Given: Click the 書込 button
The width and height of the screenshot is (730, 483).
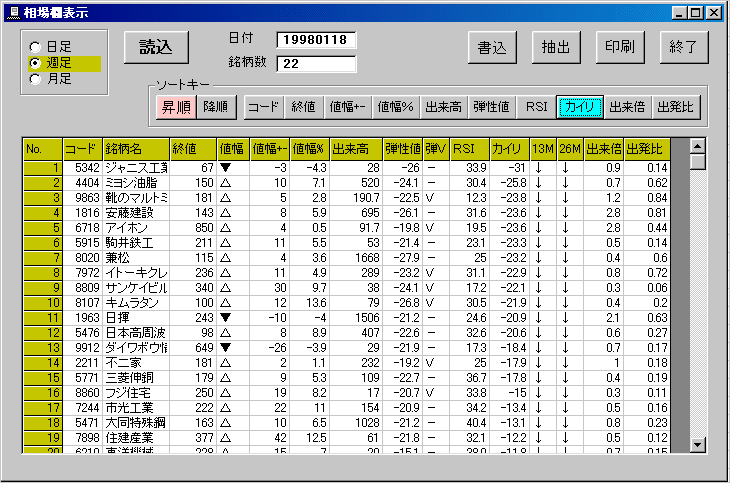Looking at the screenshot, I should pyautogui.click(x=492, y=47).
